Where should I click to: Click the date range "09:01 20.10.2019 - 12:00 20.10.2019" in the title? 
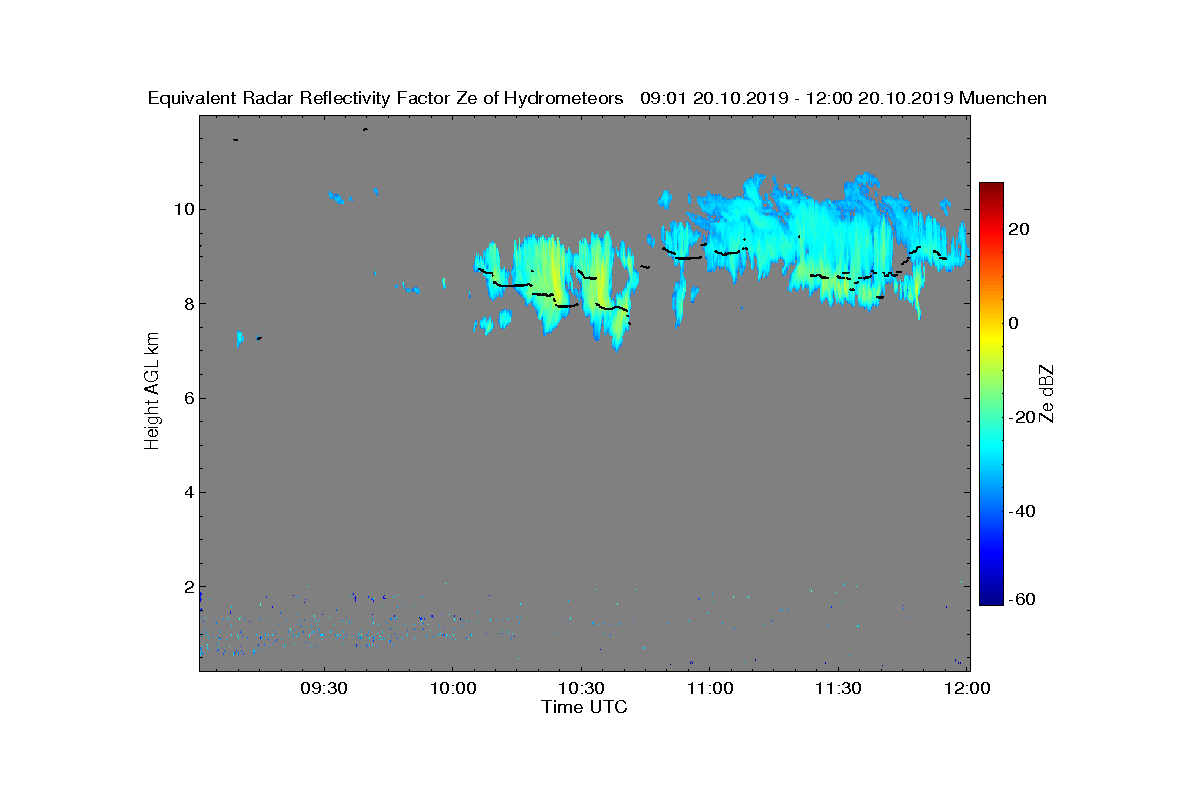point(797,98)
